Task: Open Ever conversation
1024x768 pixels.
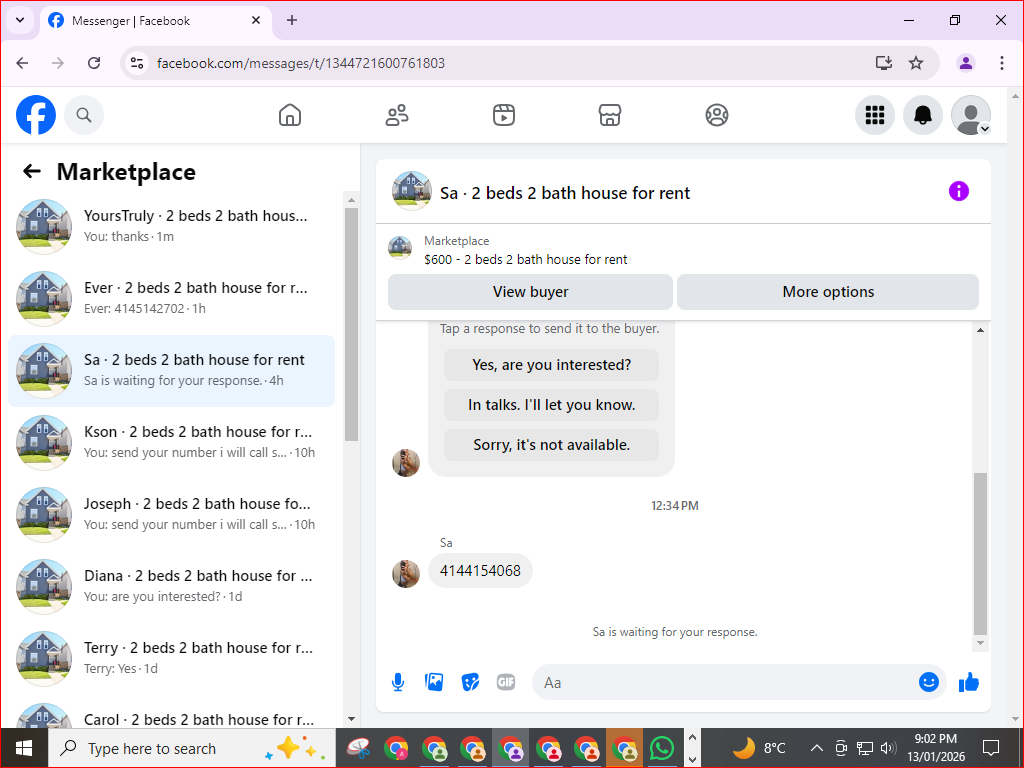Action: click(172, 298)
